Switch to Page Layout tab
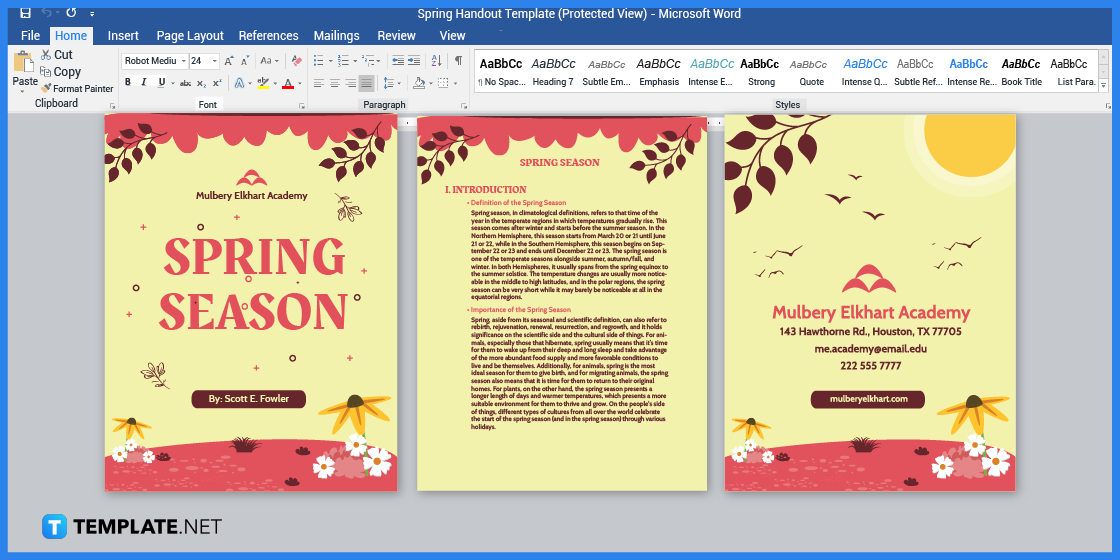 tap(190, 36)
